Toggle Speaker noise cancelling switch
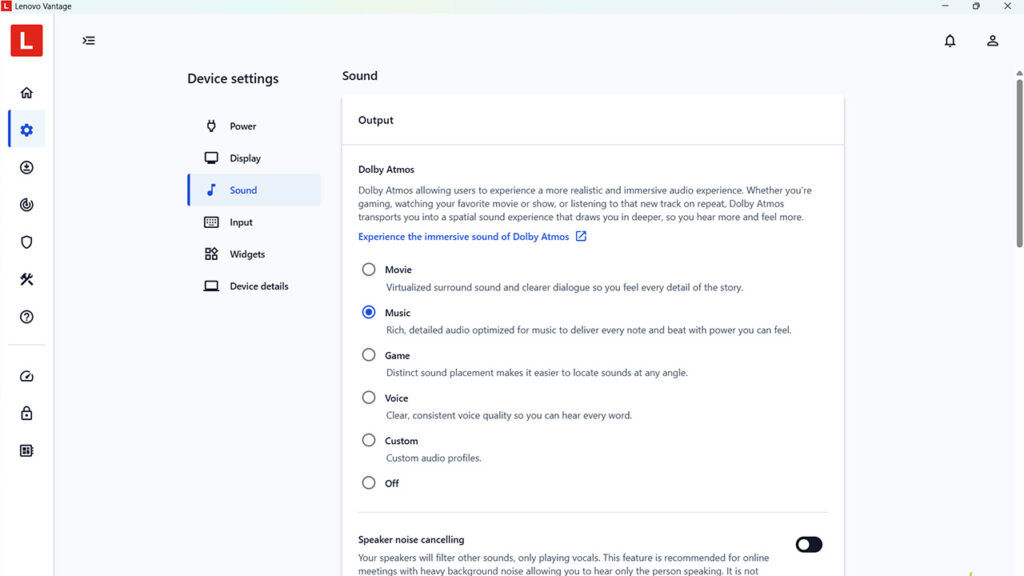The height and width of the screenshot is (576, 1024). point(808,545)
